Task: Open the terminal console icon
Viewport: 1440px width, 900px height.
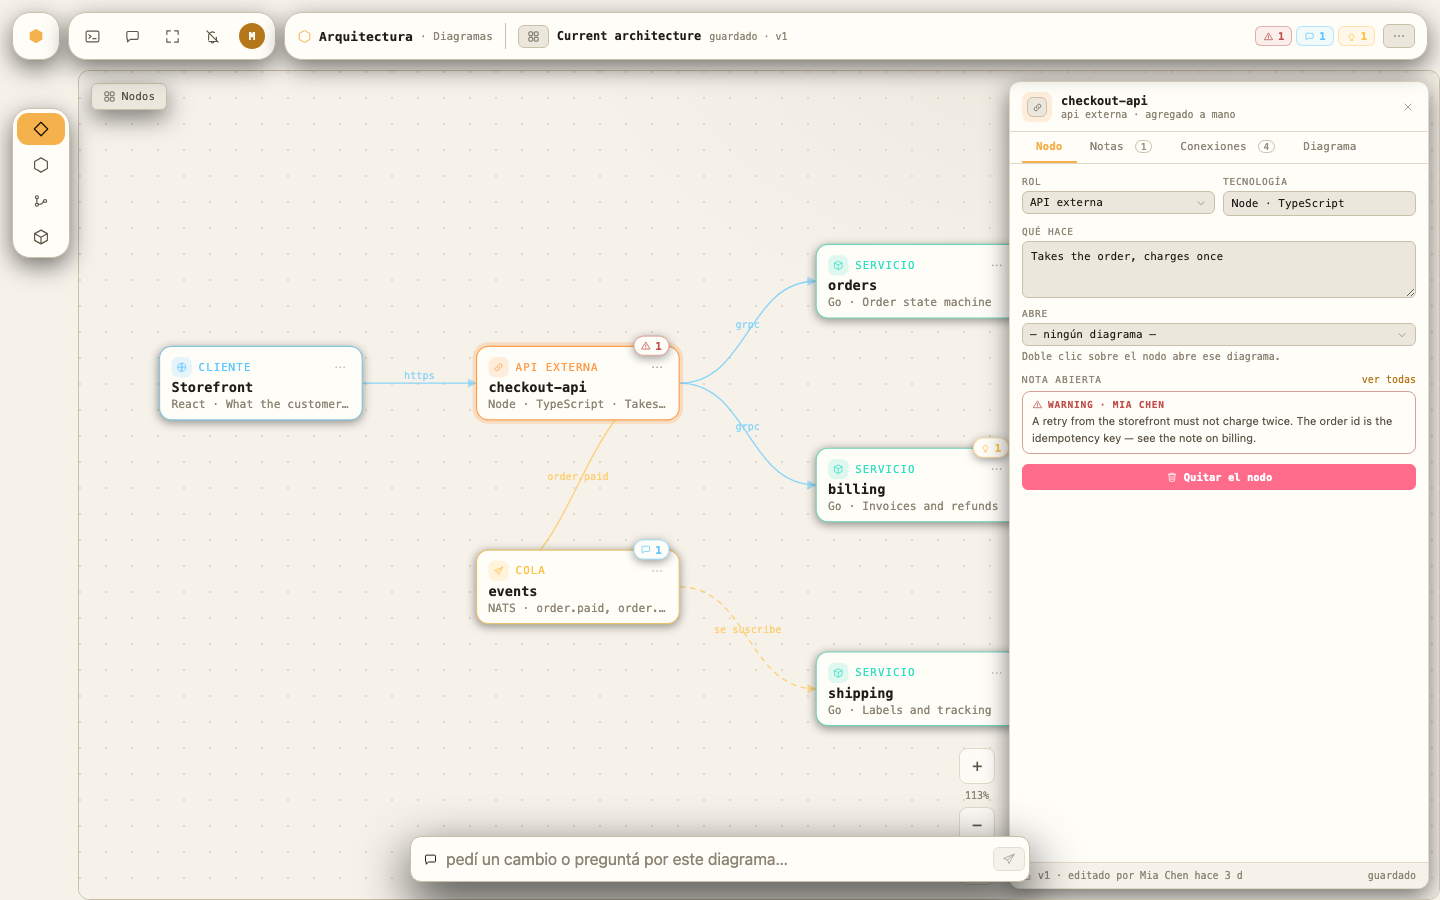Action: click(x=92, y=36)
